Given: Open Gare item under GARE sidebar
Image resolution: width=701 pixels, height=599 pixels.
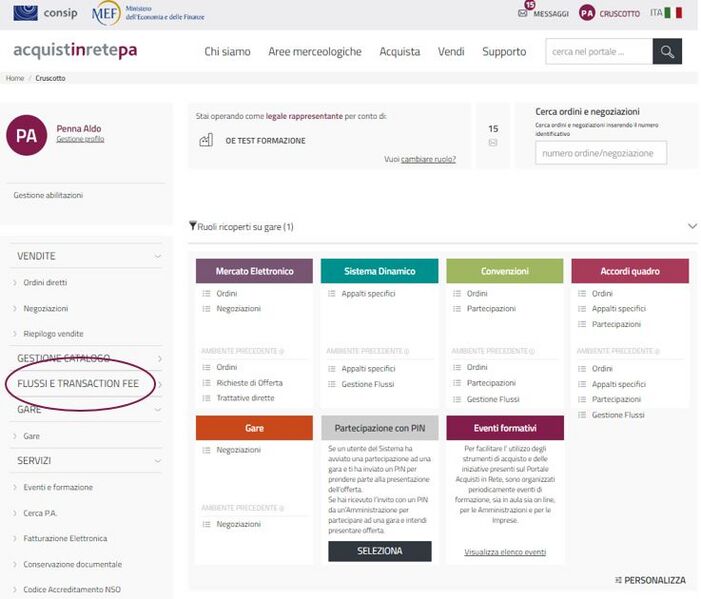Looking at the screenshot, I should 31,436.
